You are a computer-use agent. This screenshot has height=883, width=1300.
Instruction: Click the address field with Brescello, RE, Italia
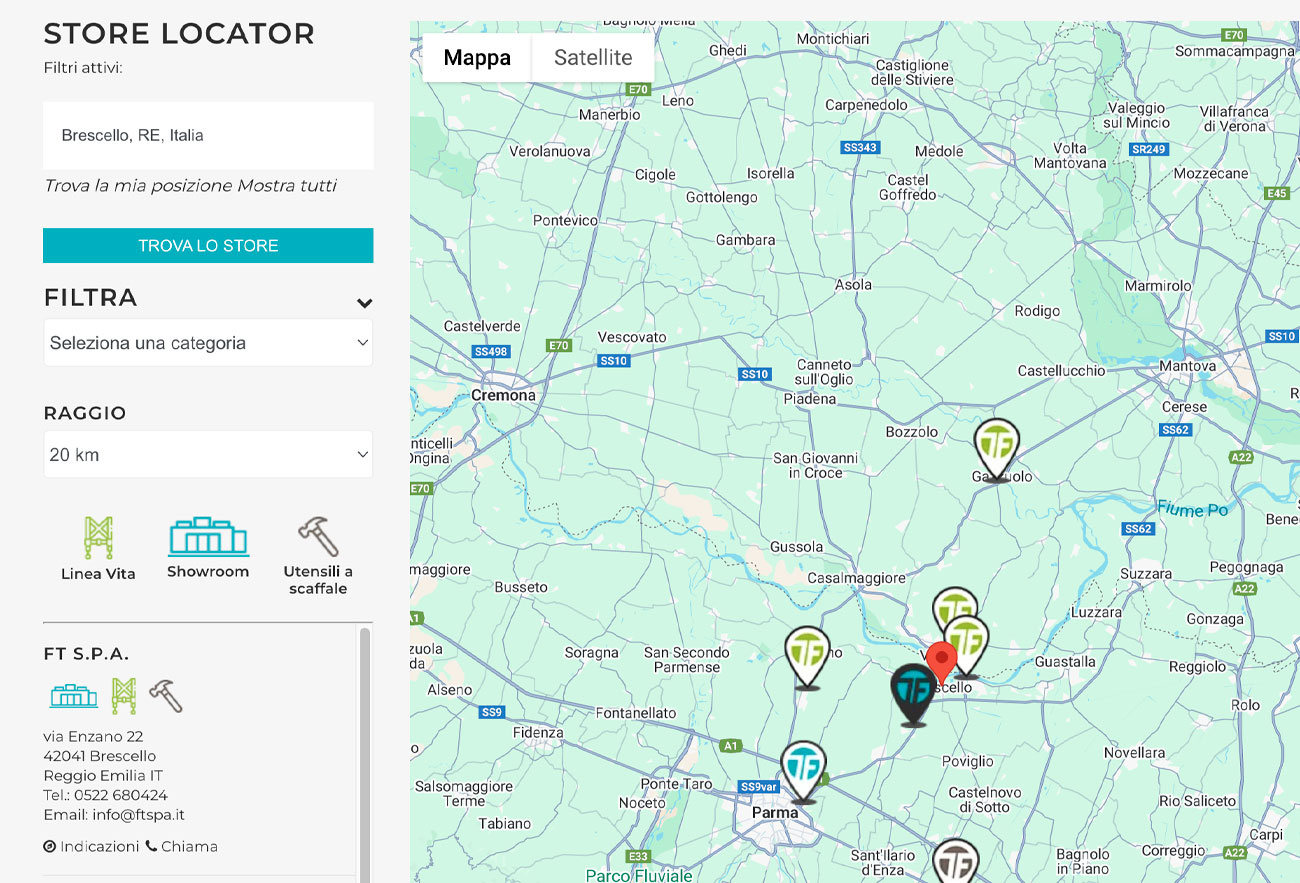point(208,135)
